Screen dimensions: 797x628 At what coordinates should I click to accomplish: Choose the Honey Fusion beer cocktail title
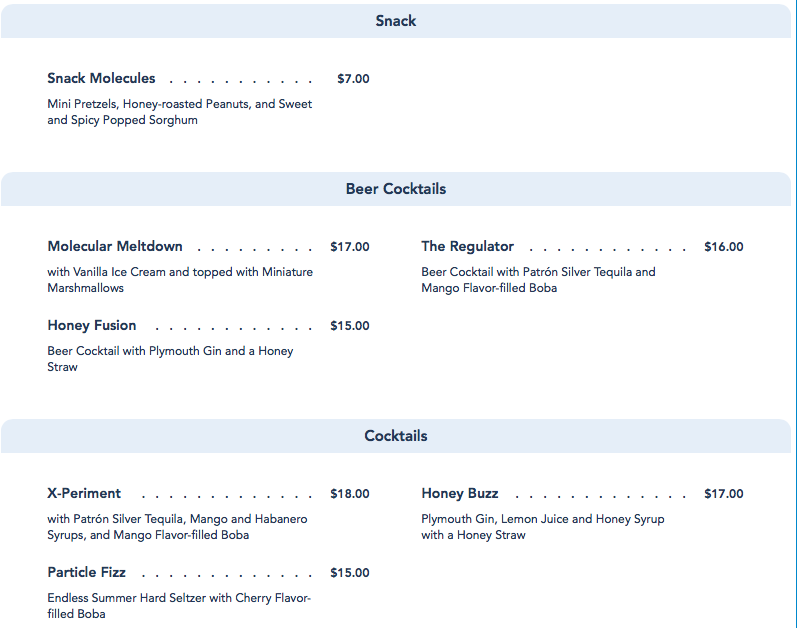[92, 326]
